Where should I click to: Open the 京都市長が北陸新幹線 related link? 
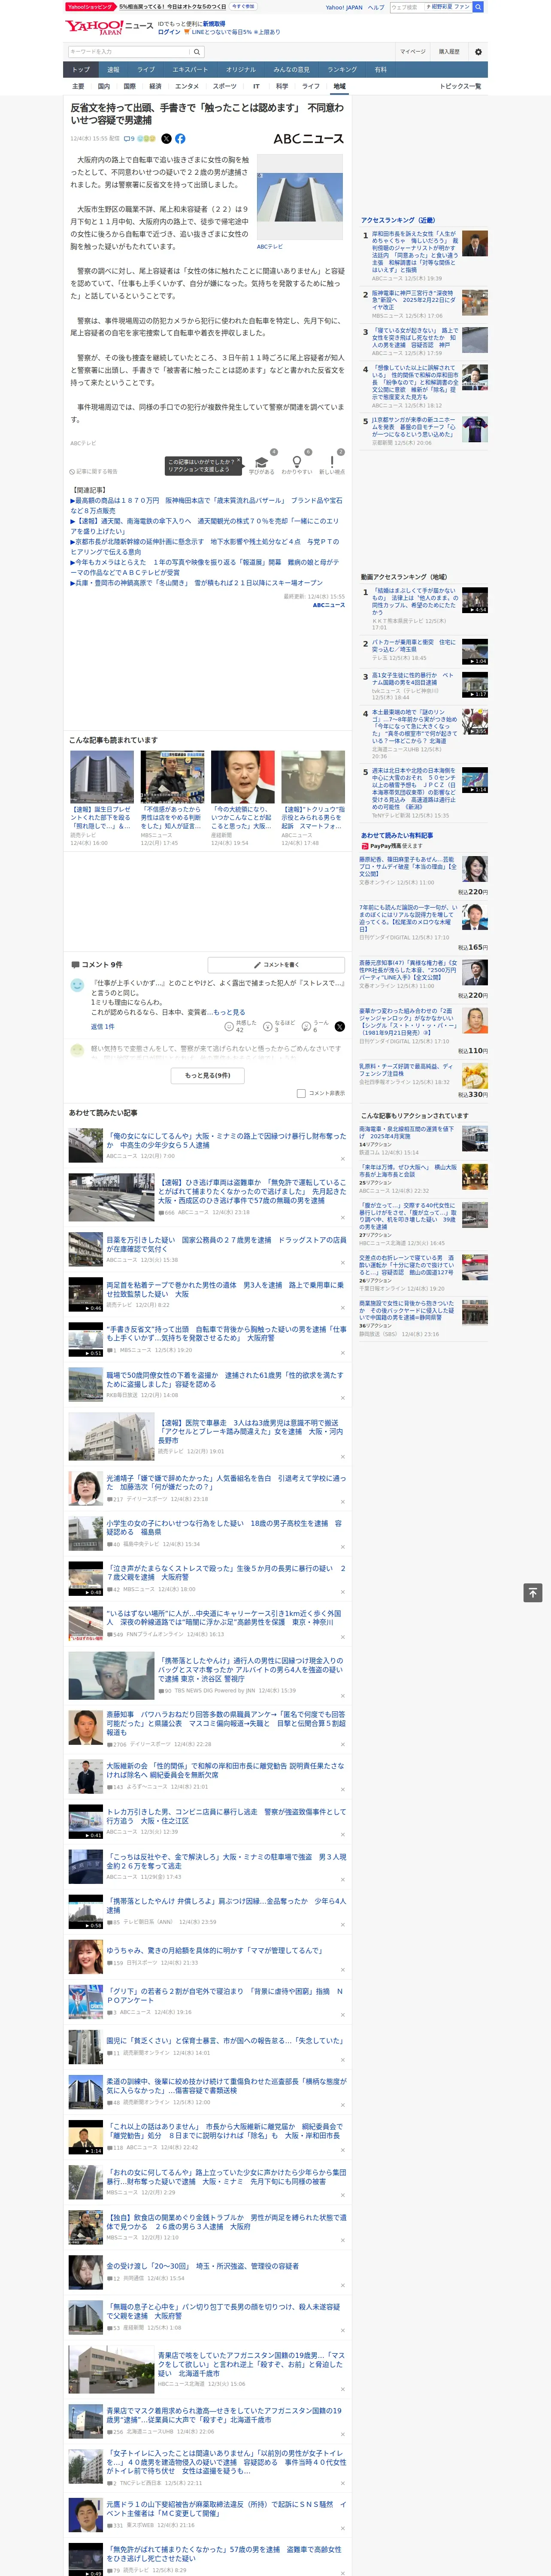click(x=206, y=547)
